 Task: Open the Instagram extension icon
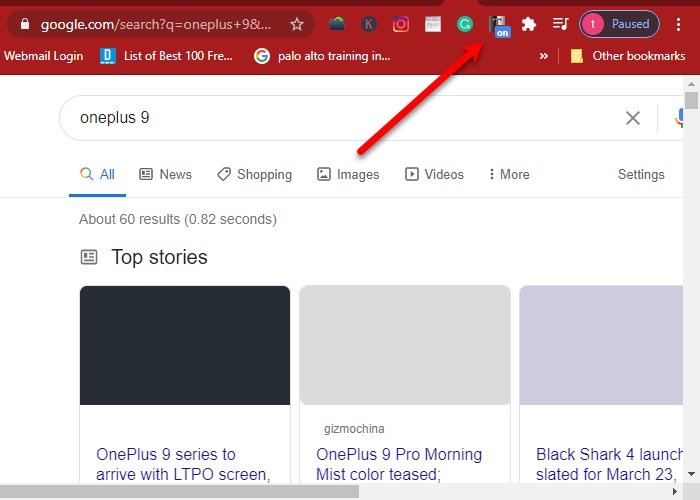400,24
